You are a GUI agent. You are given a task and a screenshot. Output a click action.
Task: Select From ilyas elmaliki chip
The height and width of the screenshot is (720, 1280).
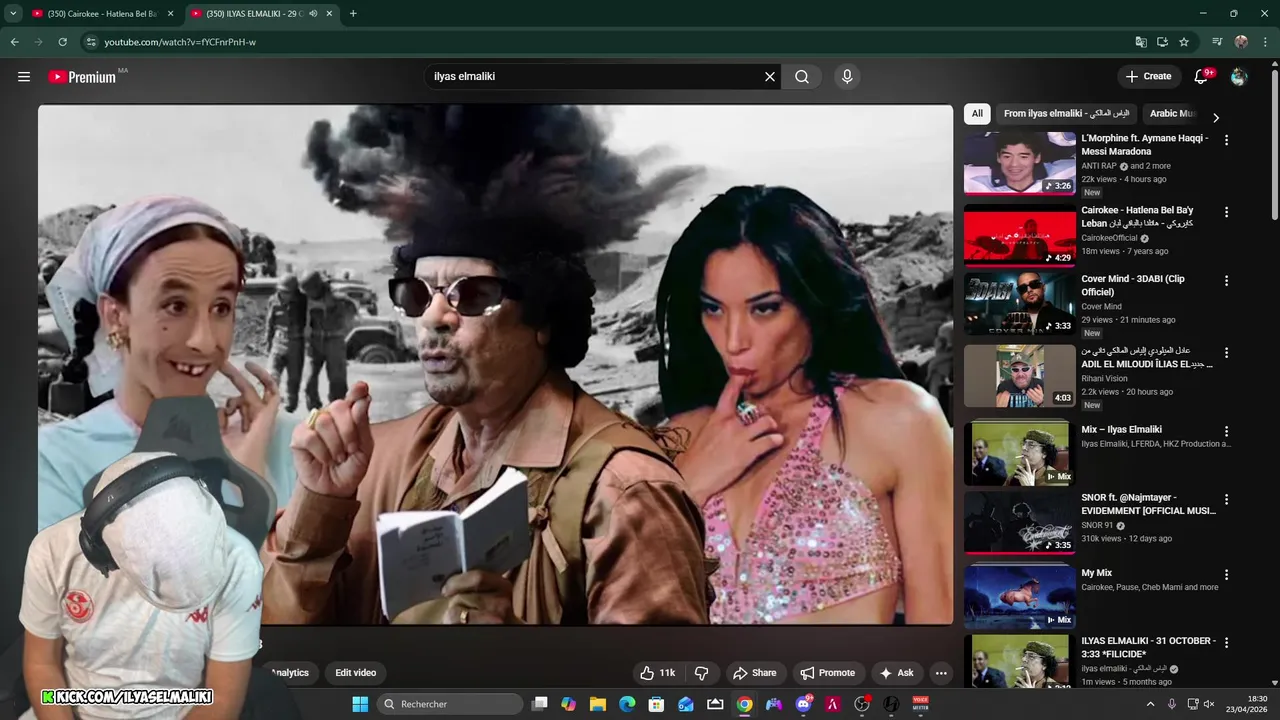1066,113
